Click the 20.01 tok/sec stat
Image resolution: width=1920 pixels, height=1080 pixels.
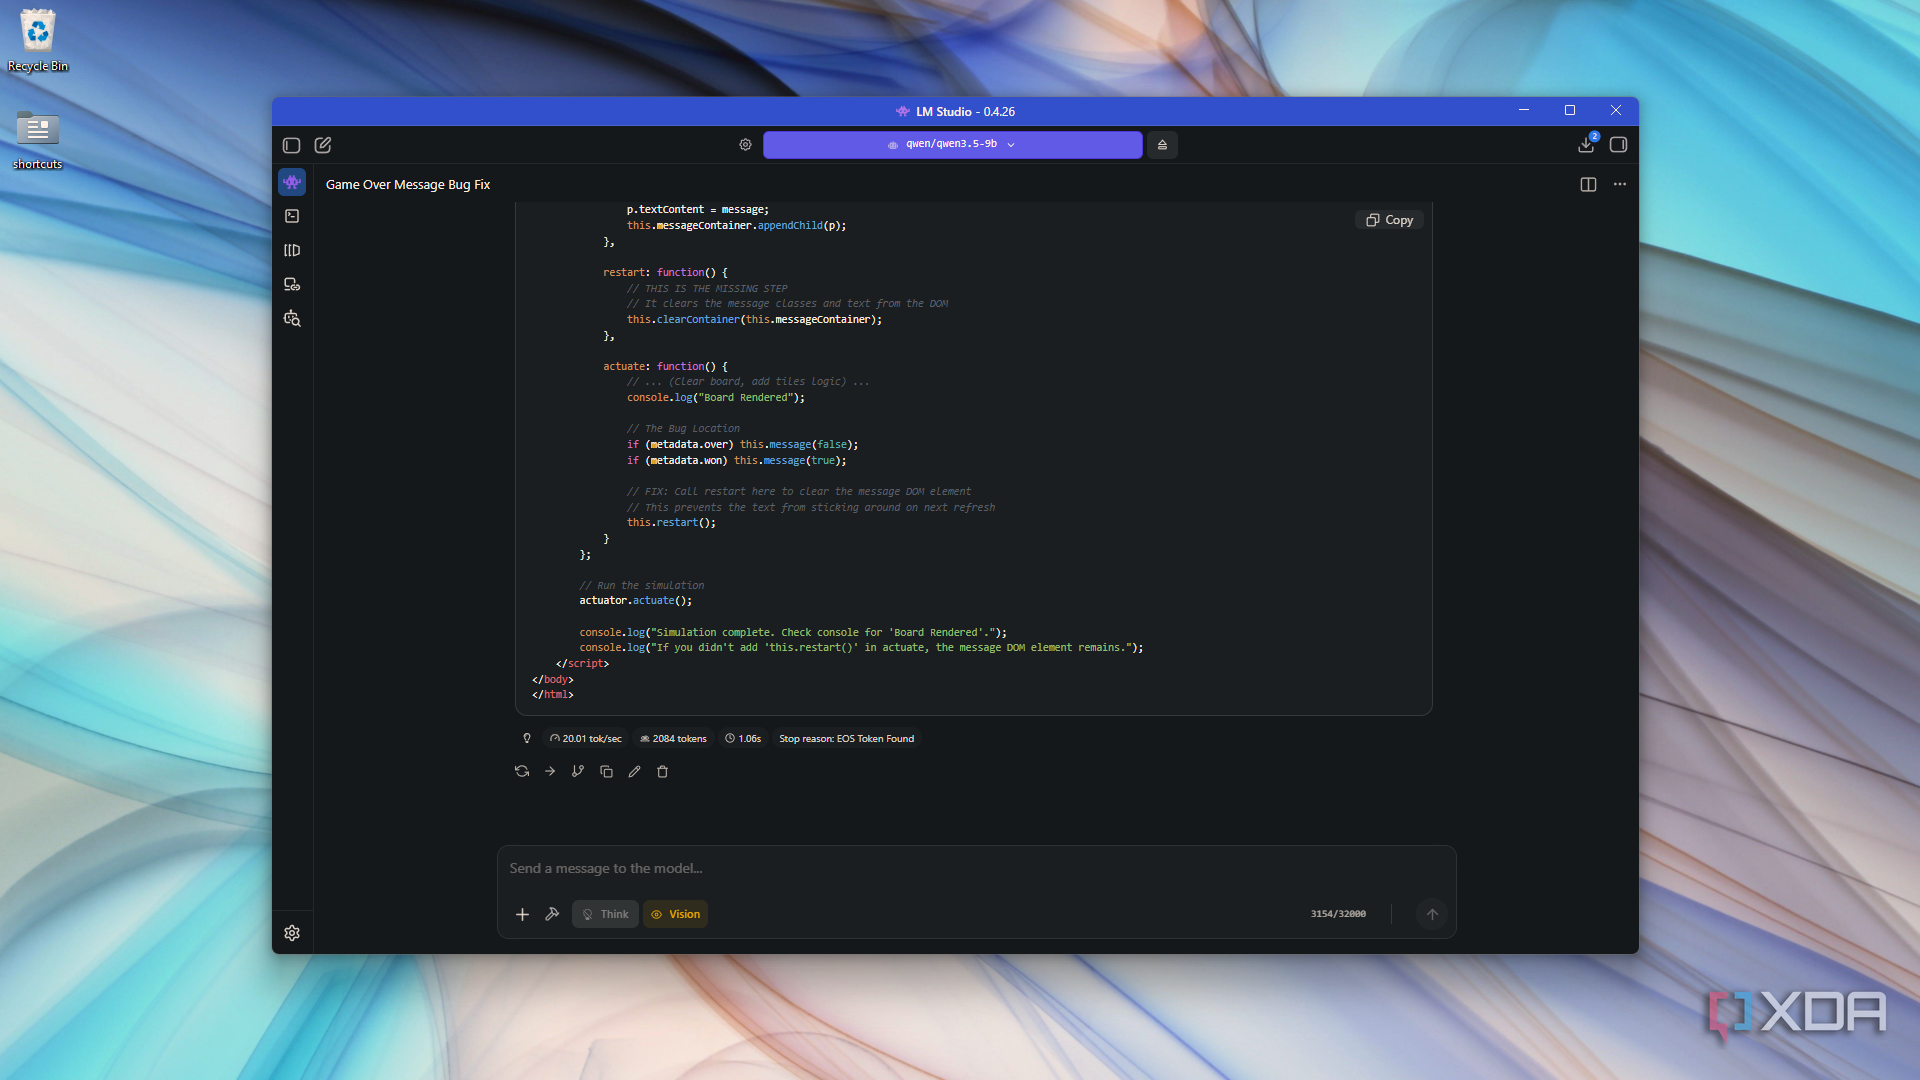pos(586,739)
